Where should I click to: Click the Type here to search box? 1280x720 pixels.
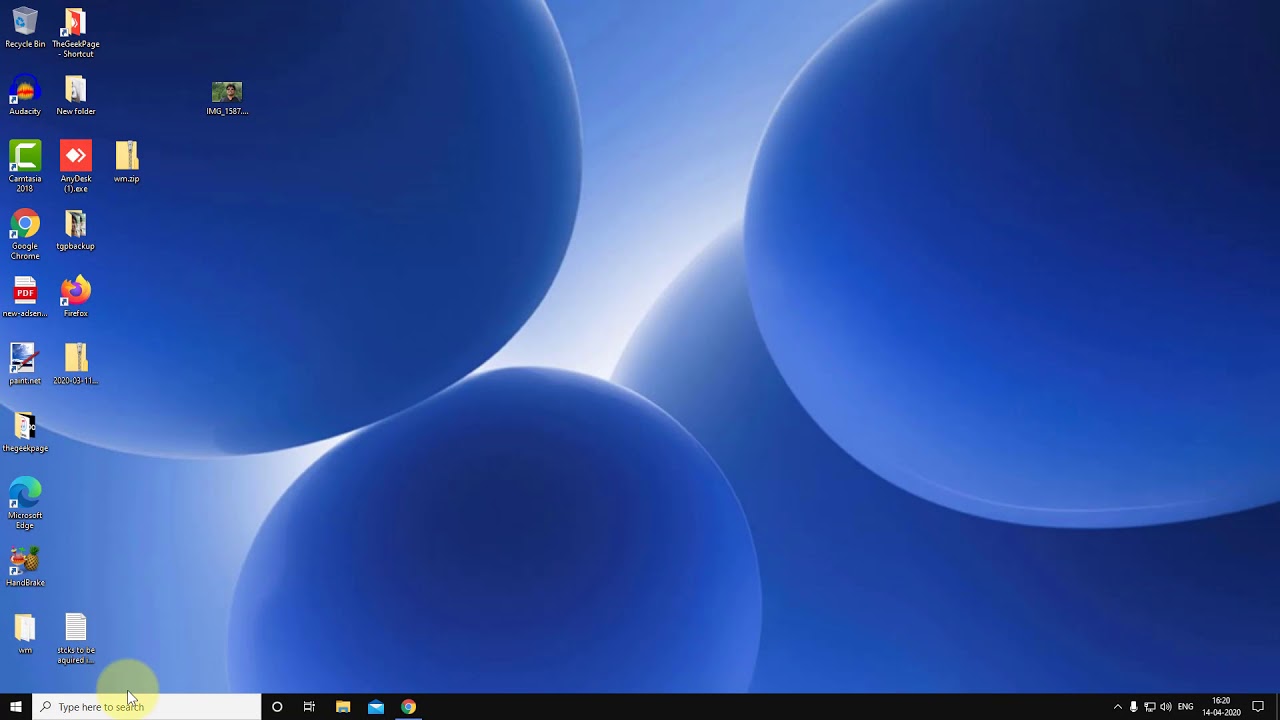(x=147, y=707)
